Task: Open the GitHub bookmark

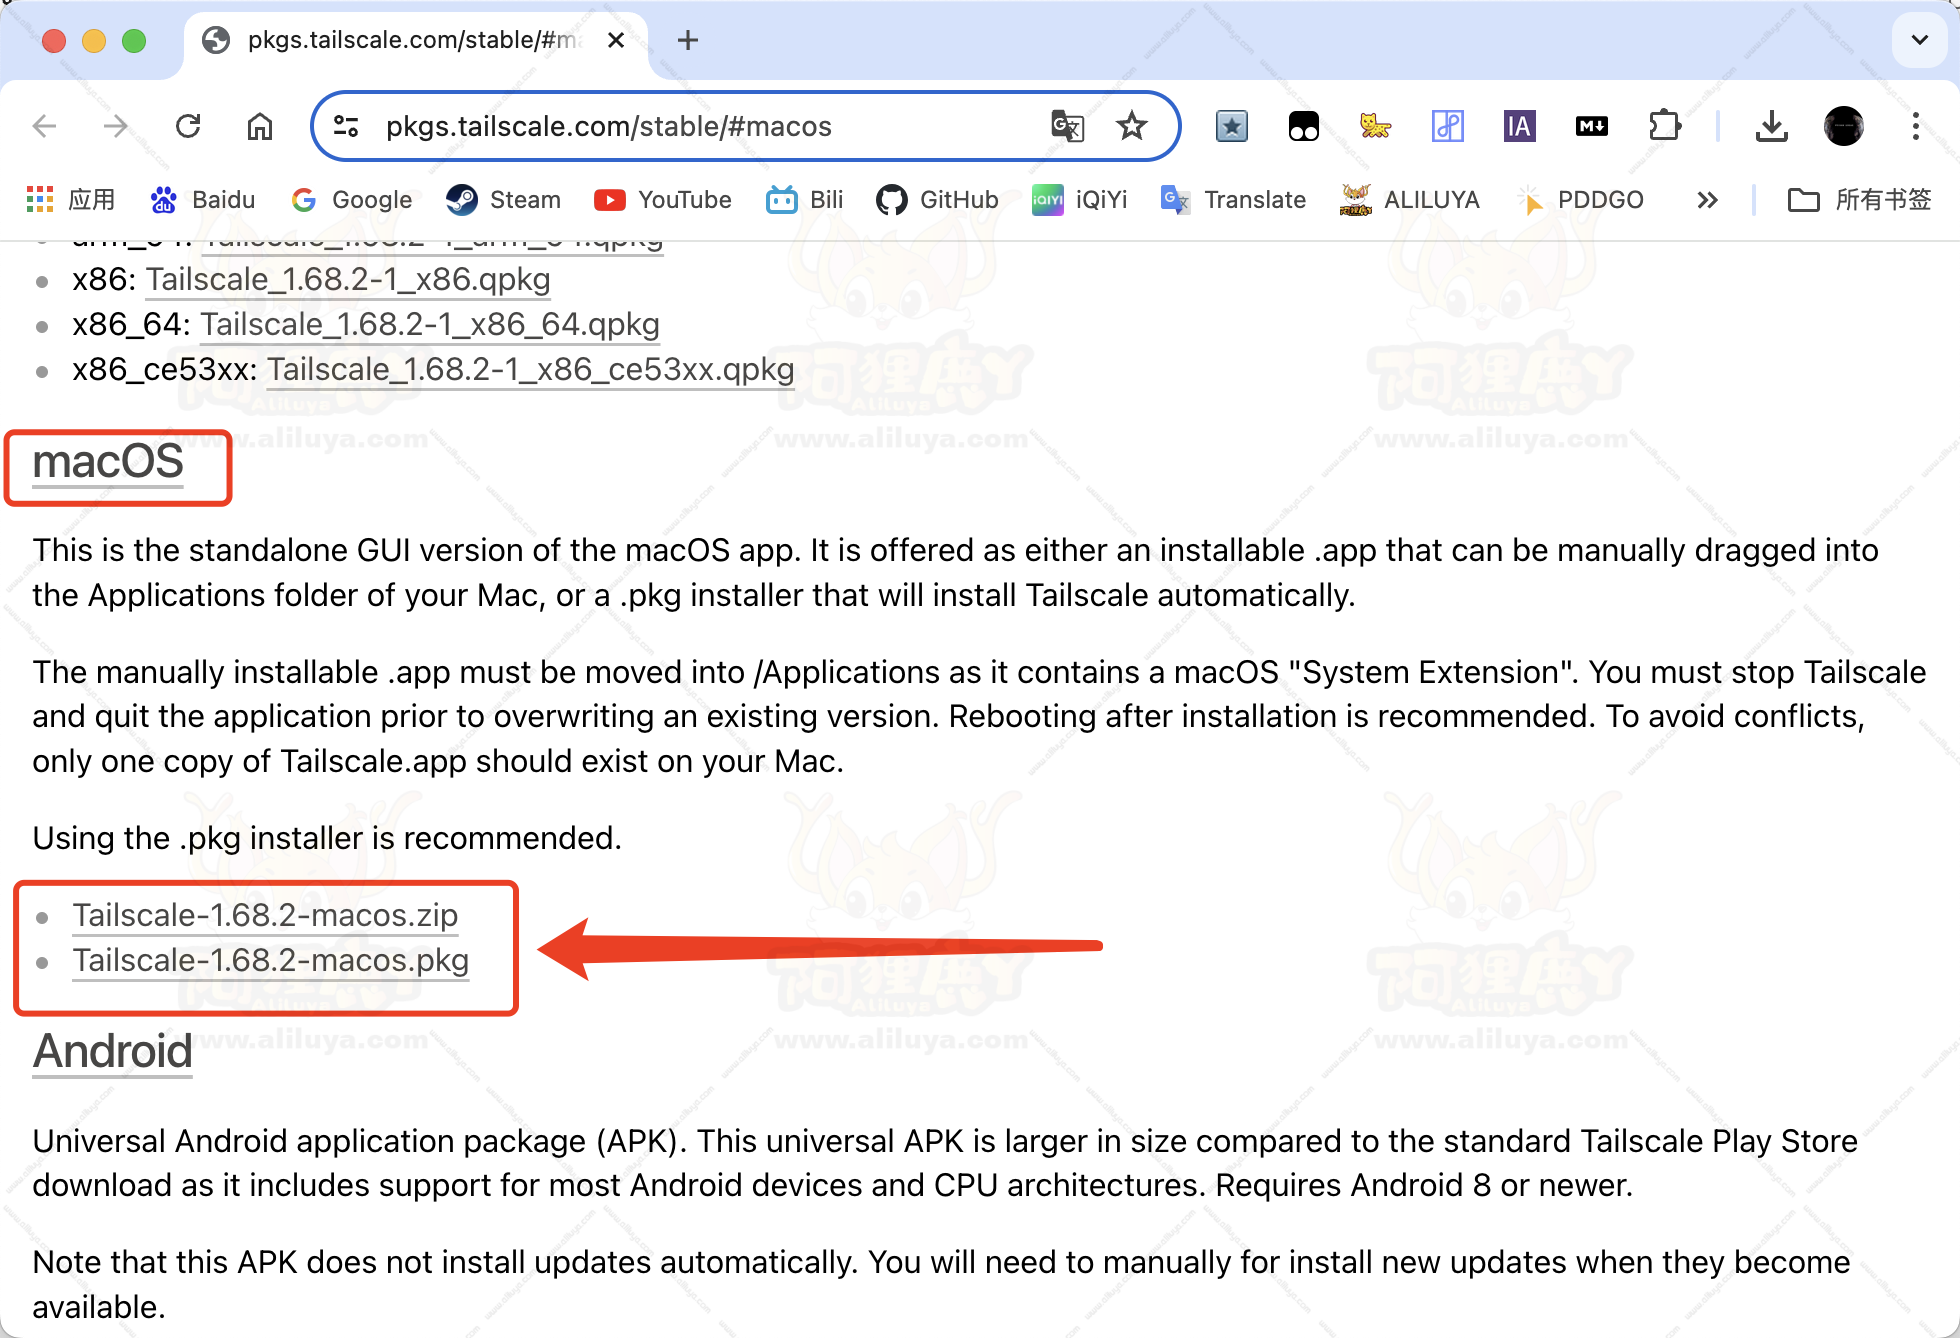Action: (937, 200)
